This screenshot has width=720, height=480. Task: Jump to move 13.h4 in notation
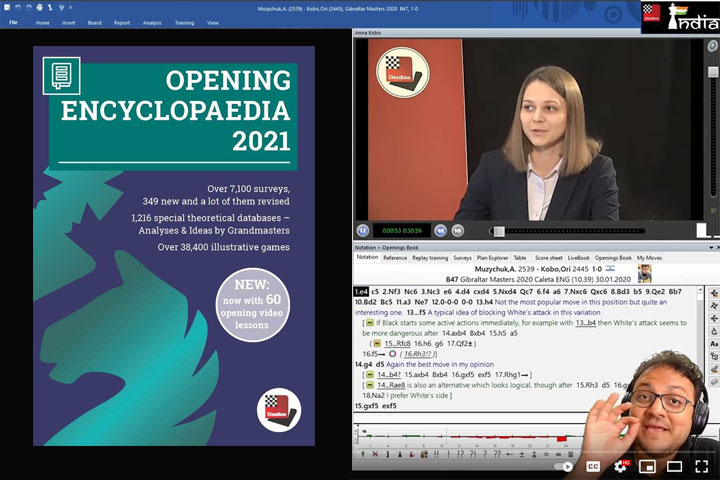[484, 302]
